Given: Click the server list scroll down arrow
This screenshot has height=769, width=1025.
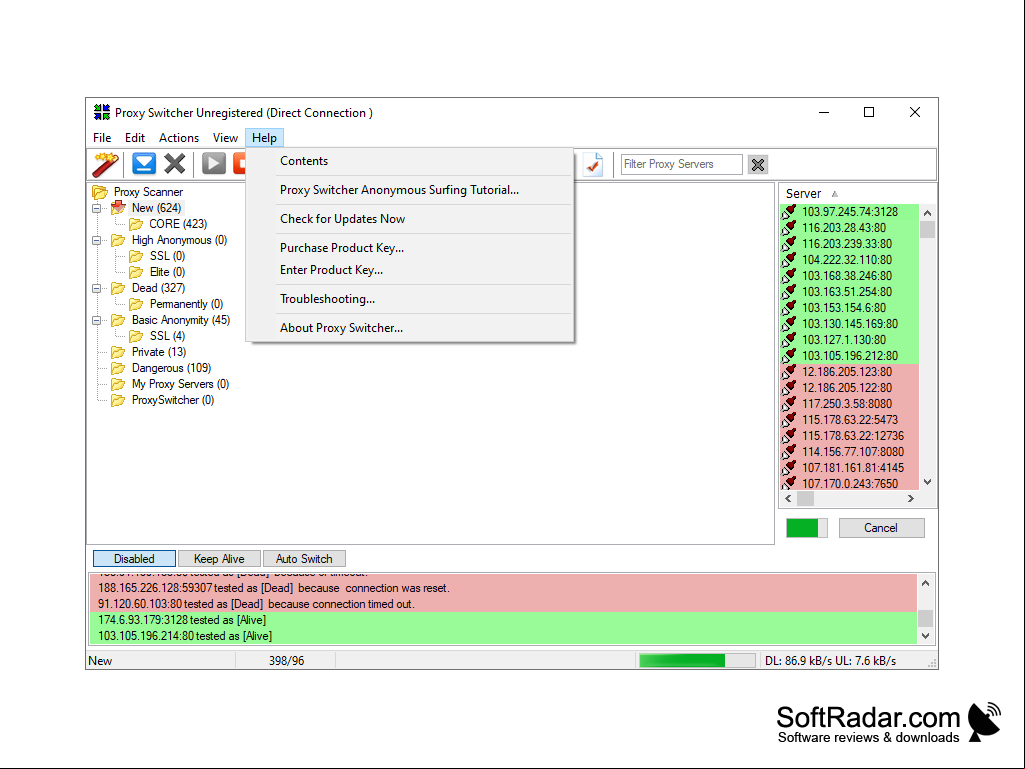Looking at the screenshot, I should [927, 483].
